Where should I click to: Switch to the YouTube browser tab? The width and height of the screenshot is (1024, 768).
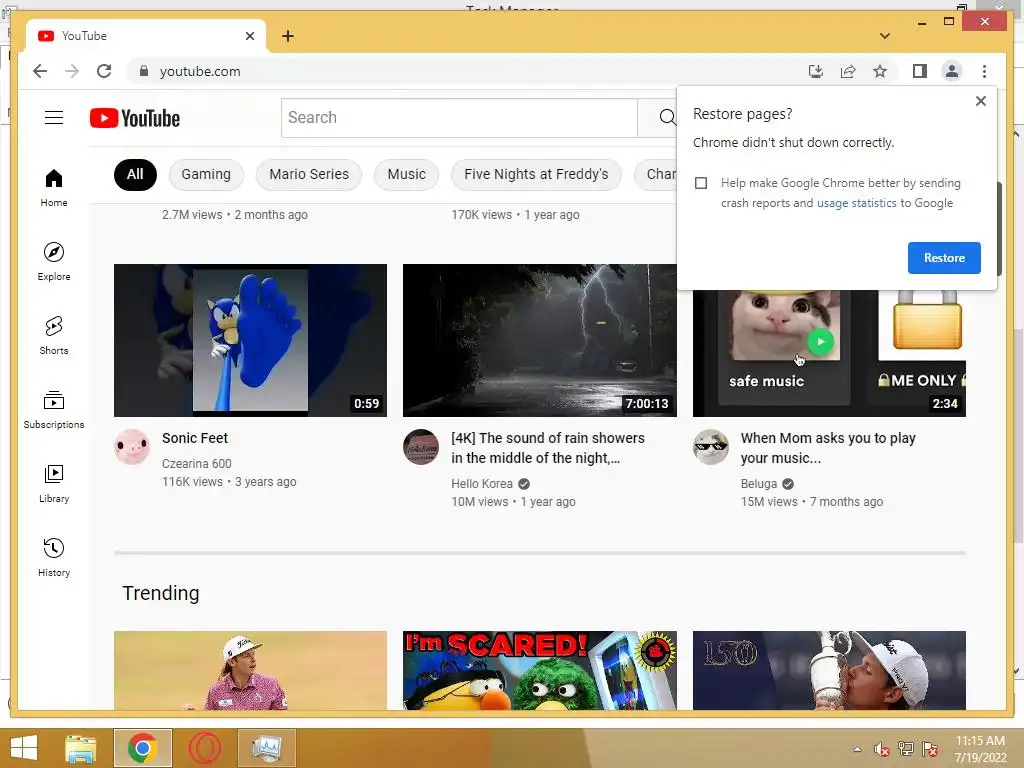145,36
